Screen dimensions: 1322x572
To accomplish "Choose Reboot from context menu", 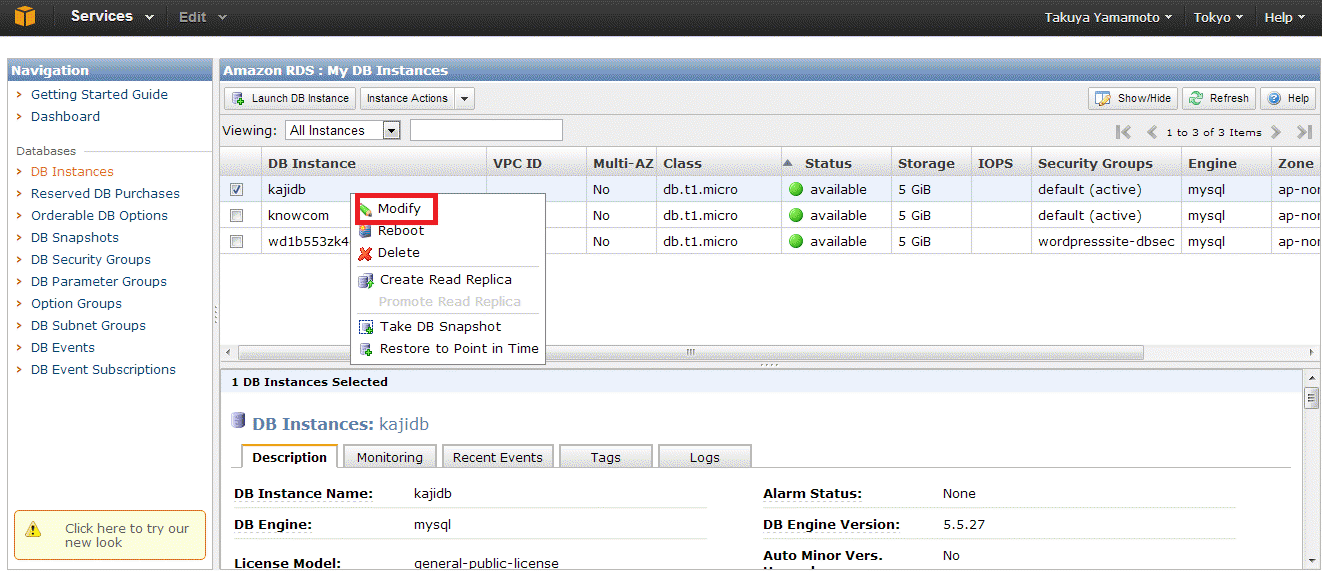I will click(401, 231).
